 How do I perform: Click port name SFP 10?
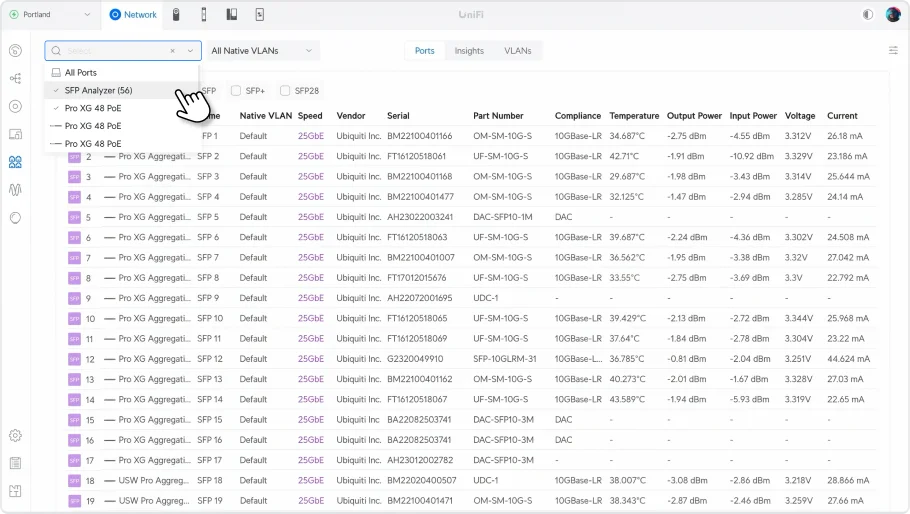click(210, 318)
